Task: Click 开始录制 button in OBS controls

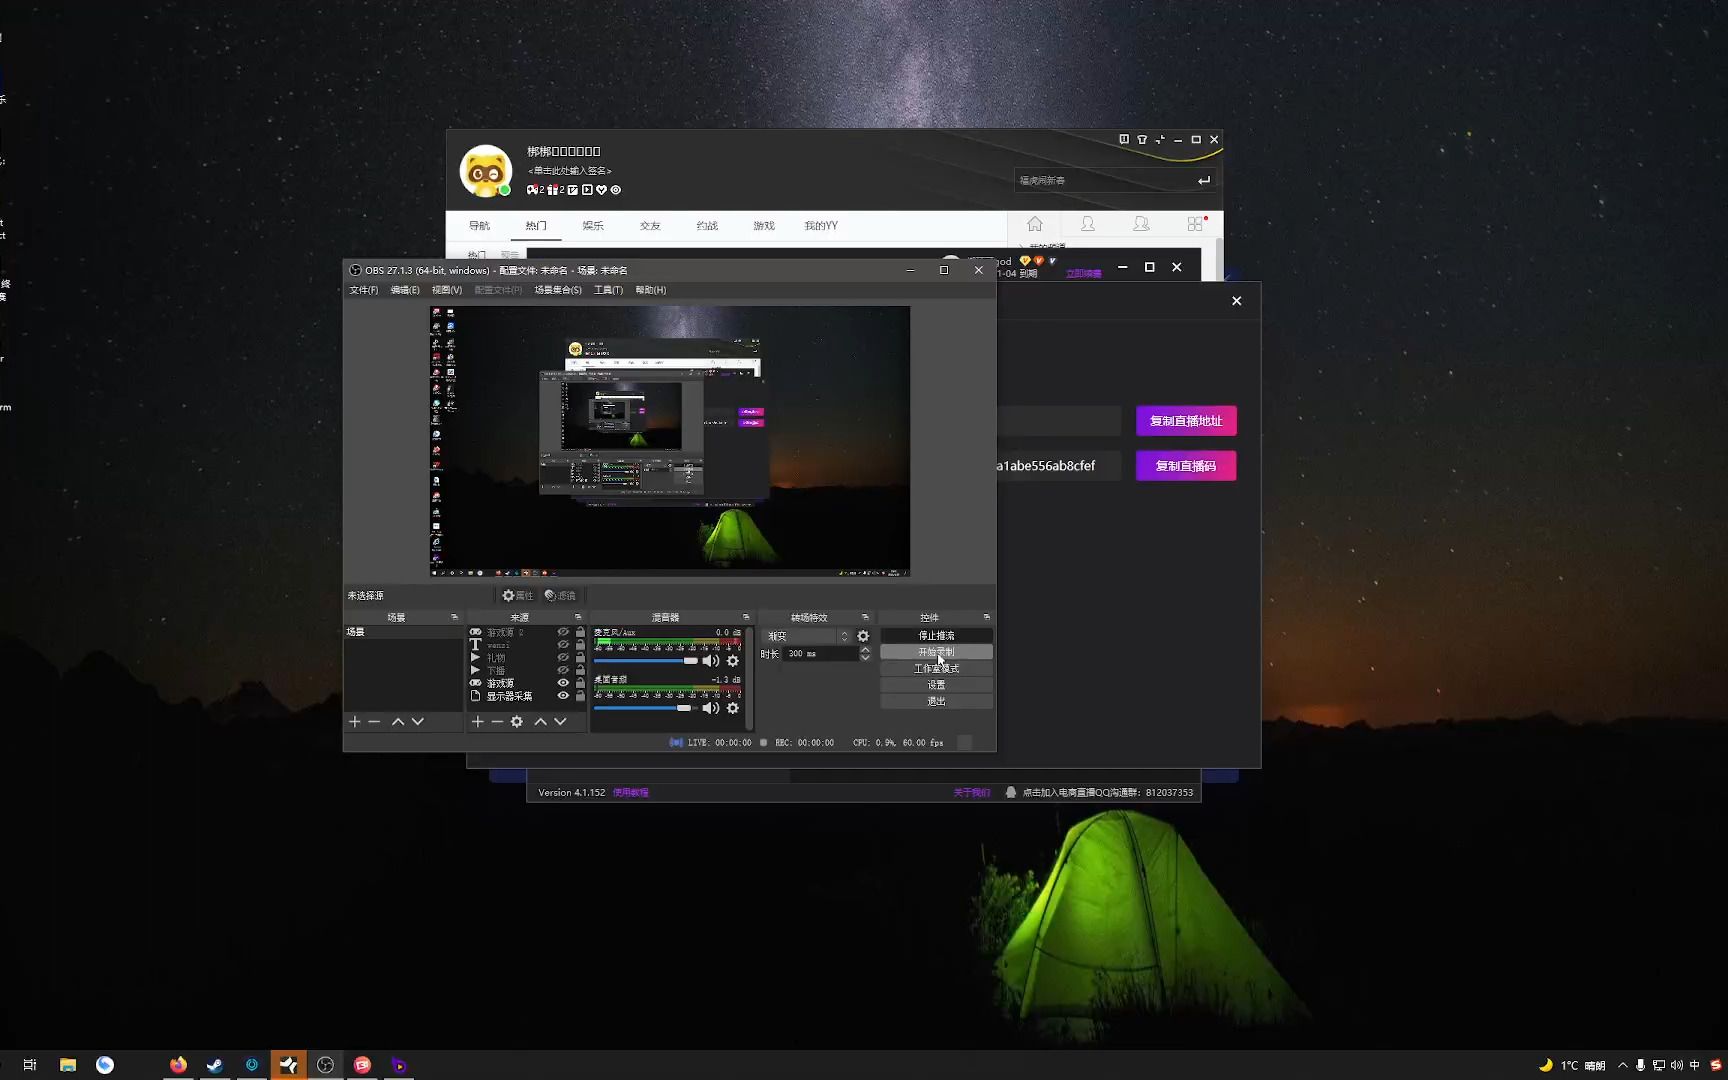Action: [936, 652]
